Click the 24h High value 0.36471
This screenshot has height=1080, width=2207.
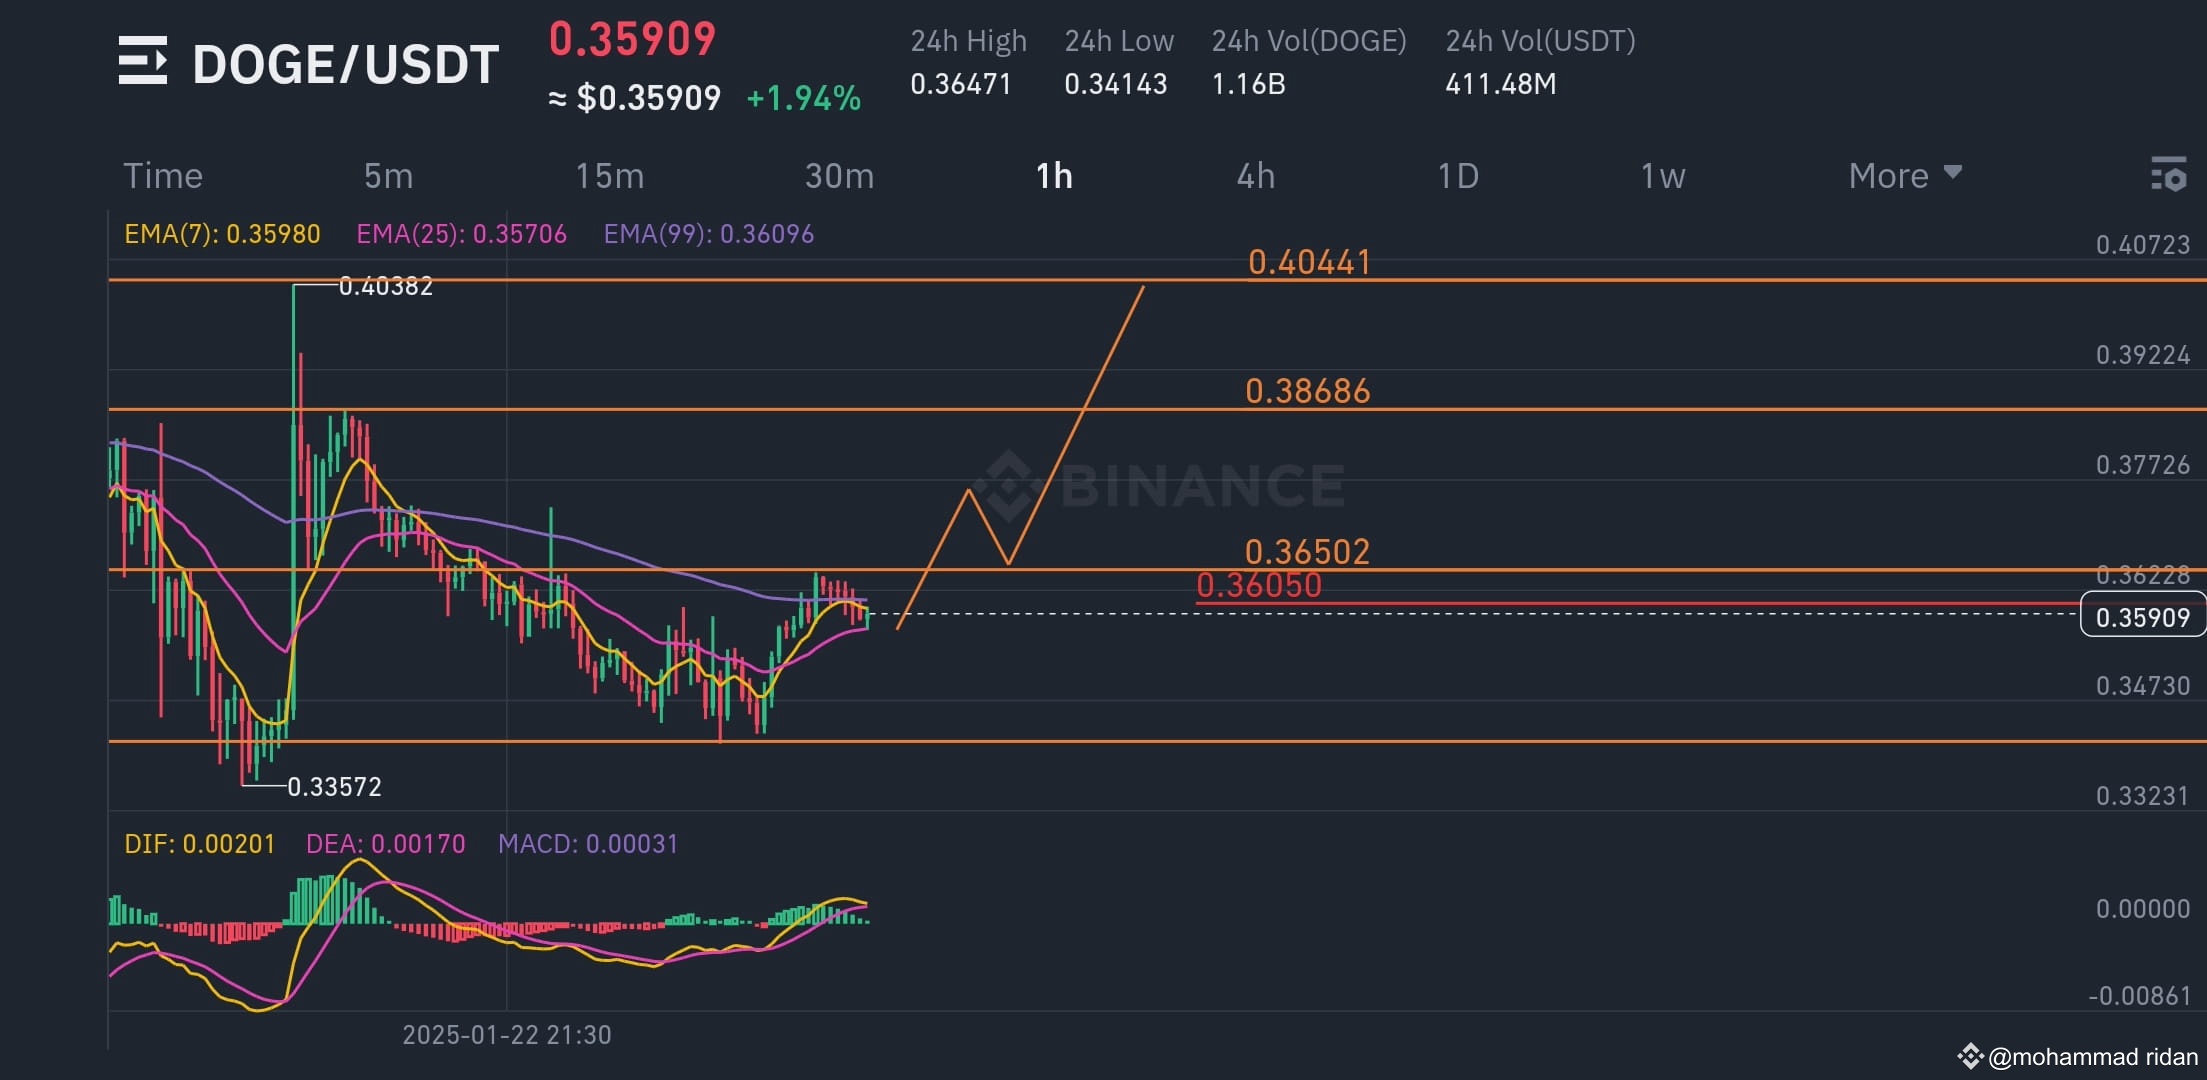(962, 84)
